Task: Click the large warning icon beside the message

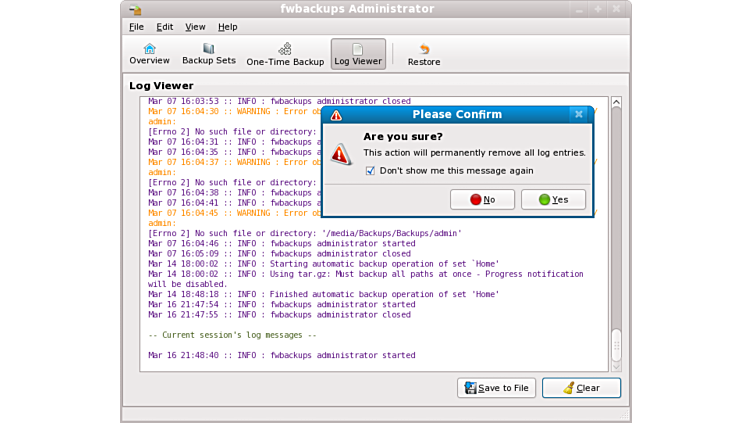Action: 341,154
